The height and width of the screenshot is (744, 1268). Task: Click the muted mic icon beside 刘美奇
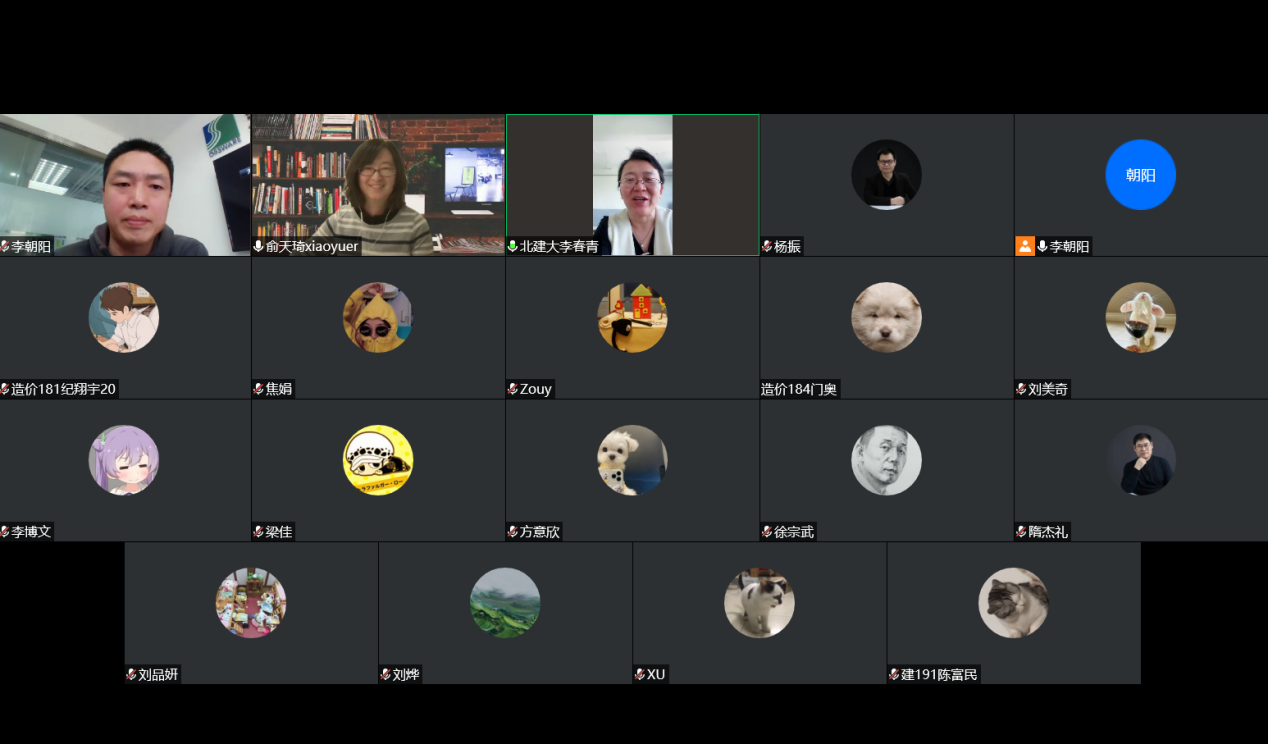pos(1021,389)
